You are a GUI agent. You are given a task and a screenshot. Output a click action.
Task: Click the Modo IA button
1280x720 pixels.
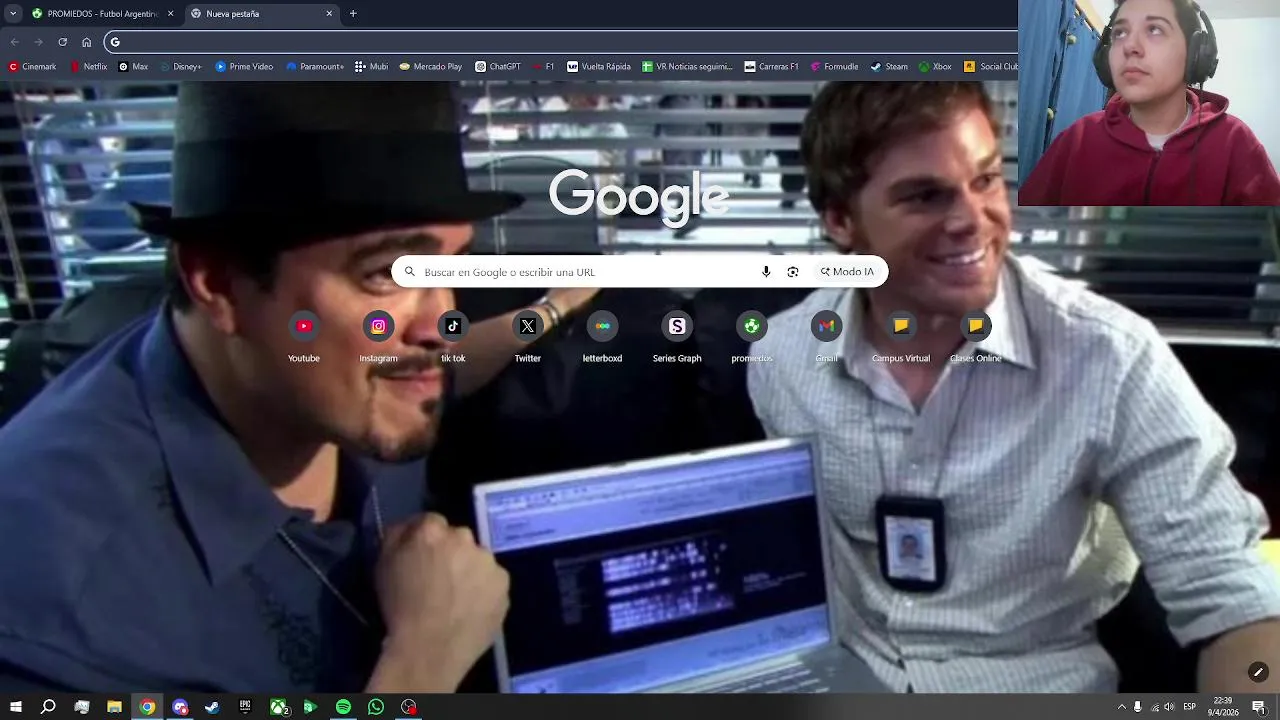[x=847, y=272]
